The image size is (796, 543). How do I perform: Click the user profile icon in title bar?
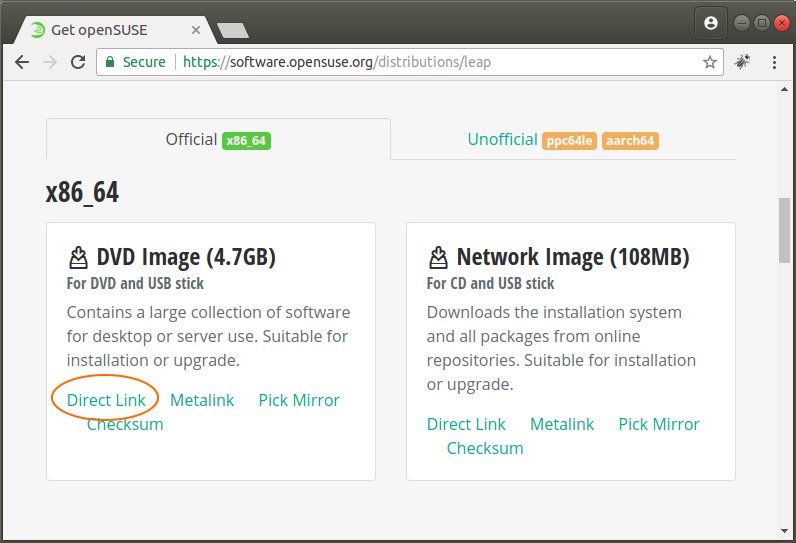click(x=711, y=23)
